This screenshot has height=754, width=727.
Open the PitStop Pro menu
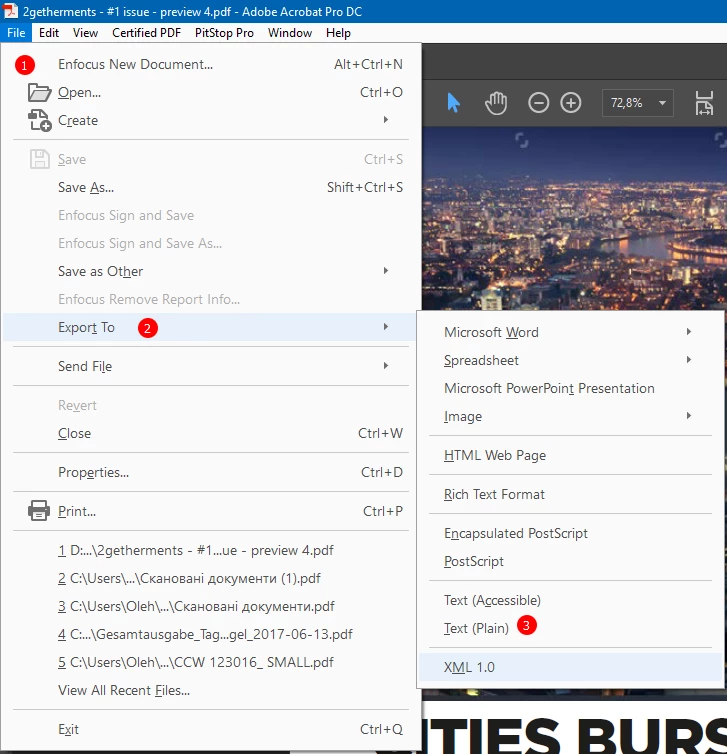point(224,33)
